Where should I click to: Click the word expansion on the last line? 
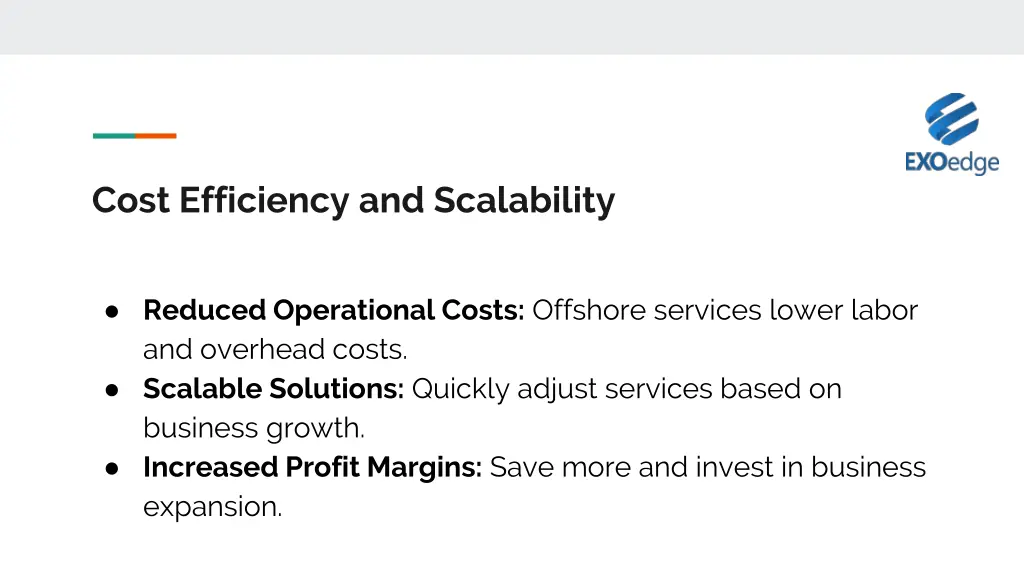(212, 506)
